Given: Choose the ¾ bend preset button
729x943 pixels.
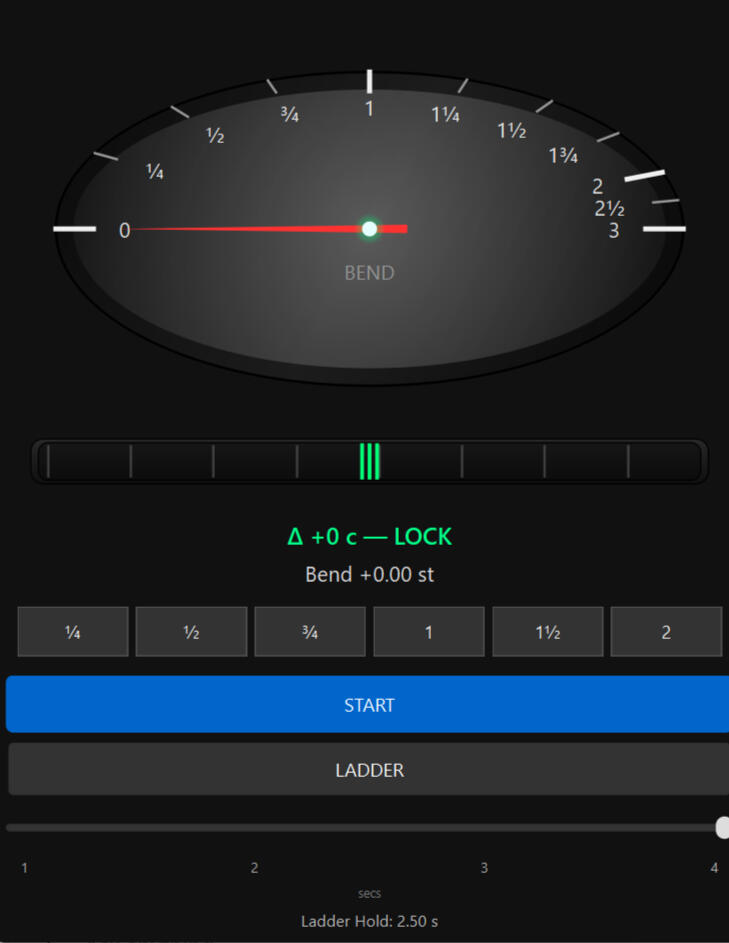Looking at the screenshot, I should coord(310,632).
